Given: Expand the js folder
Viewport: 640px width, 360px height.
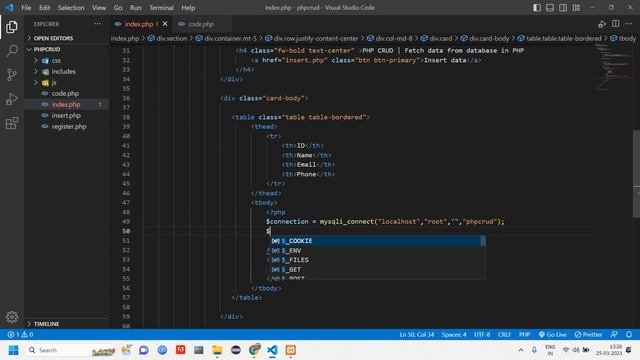Looking at the screenshot, I should (x=54, y=82).
